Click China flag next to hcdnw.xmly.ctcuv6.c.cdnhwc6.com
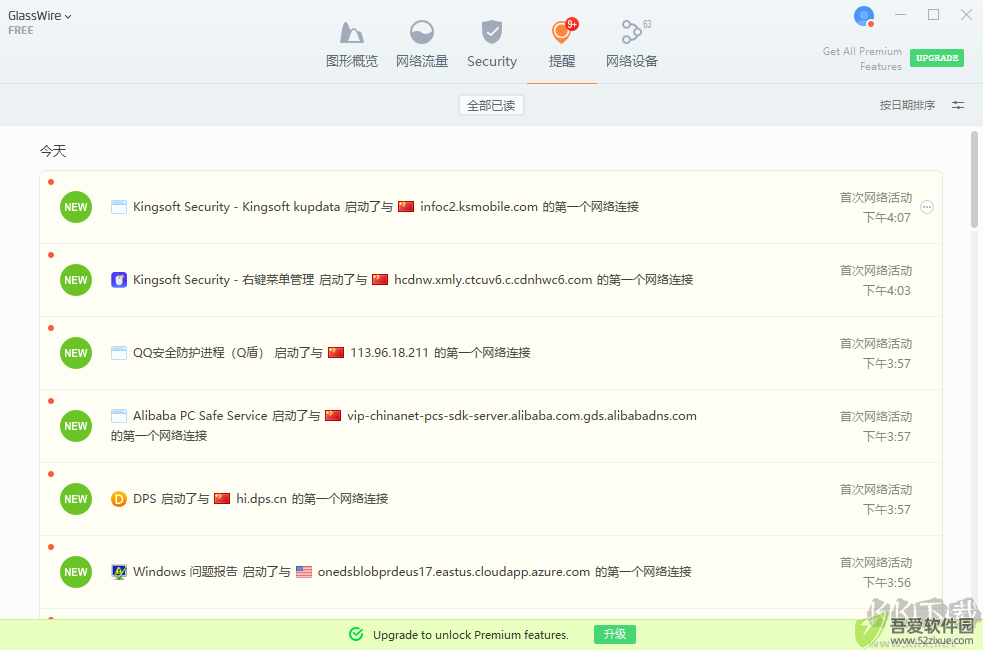The height and width of the screenshot is (650, 983). 380,280
